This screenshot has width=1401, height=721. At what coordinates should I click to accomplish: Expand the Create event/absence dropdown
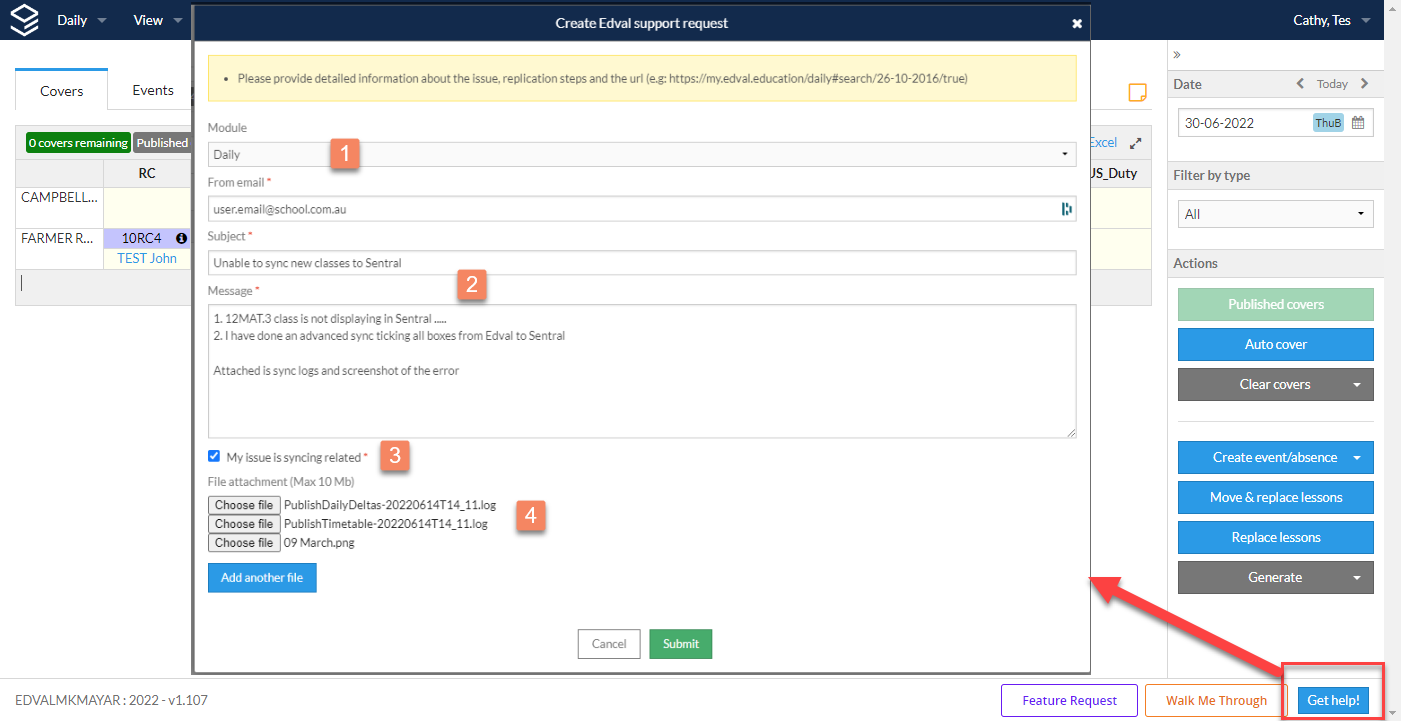click(x=1357, y=457)
